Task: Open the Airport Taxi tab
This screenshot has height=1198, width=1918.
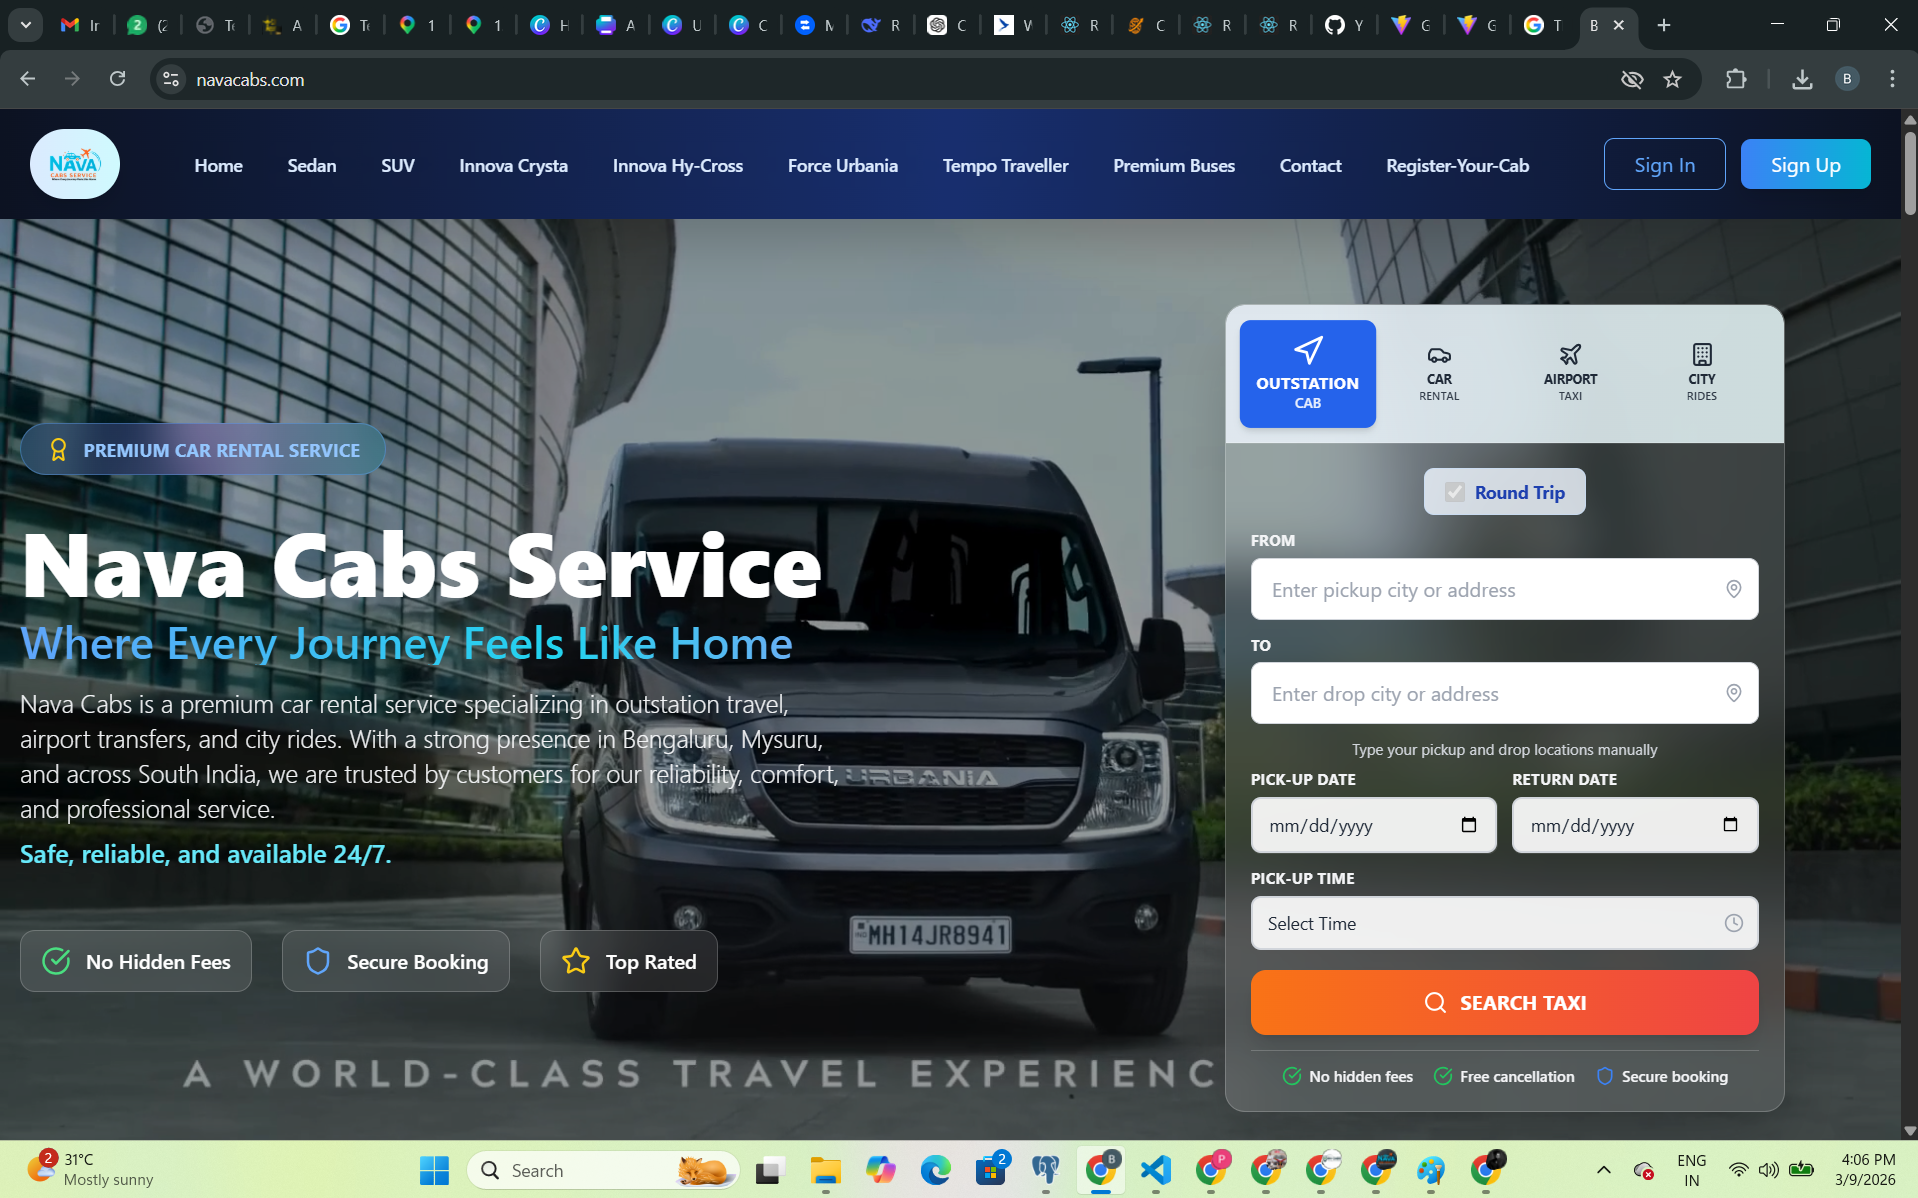Action: (x=1570, y=374)
